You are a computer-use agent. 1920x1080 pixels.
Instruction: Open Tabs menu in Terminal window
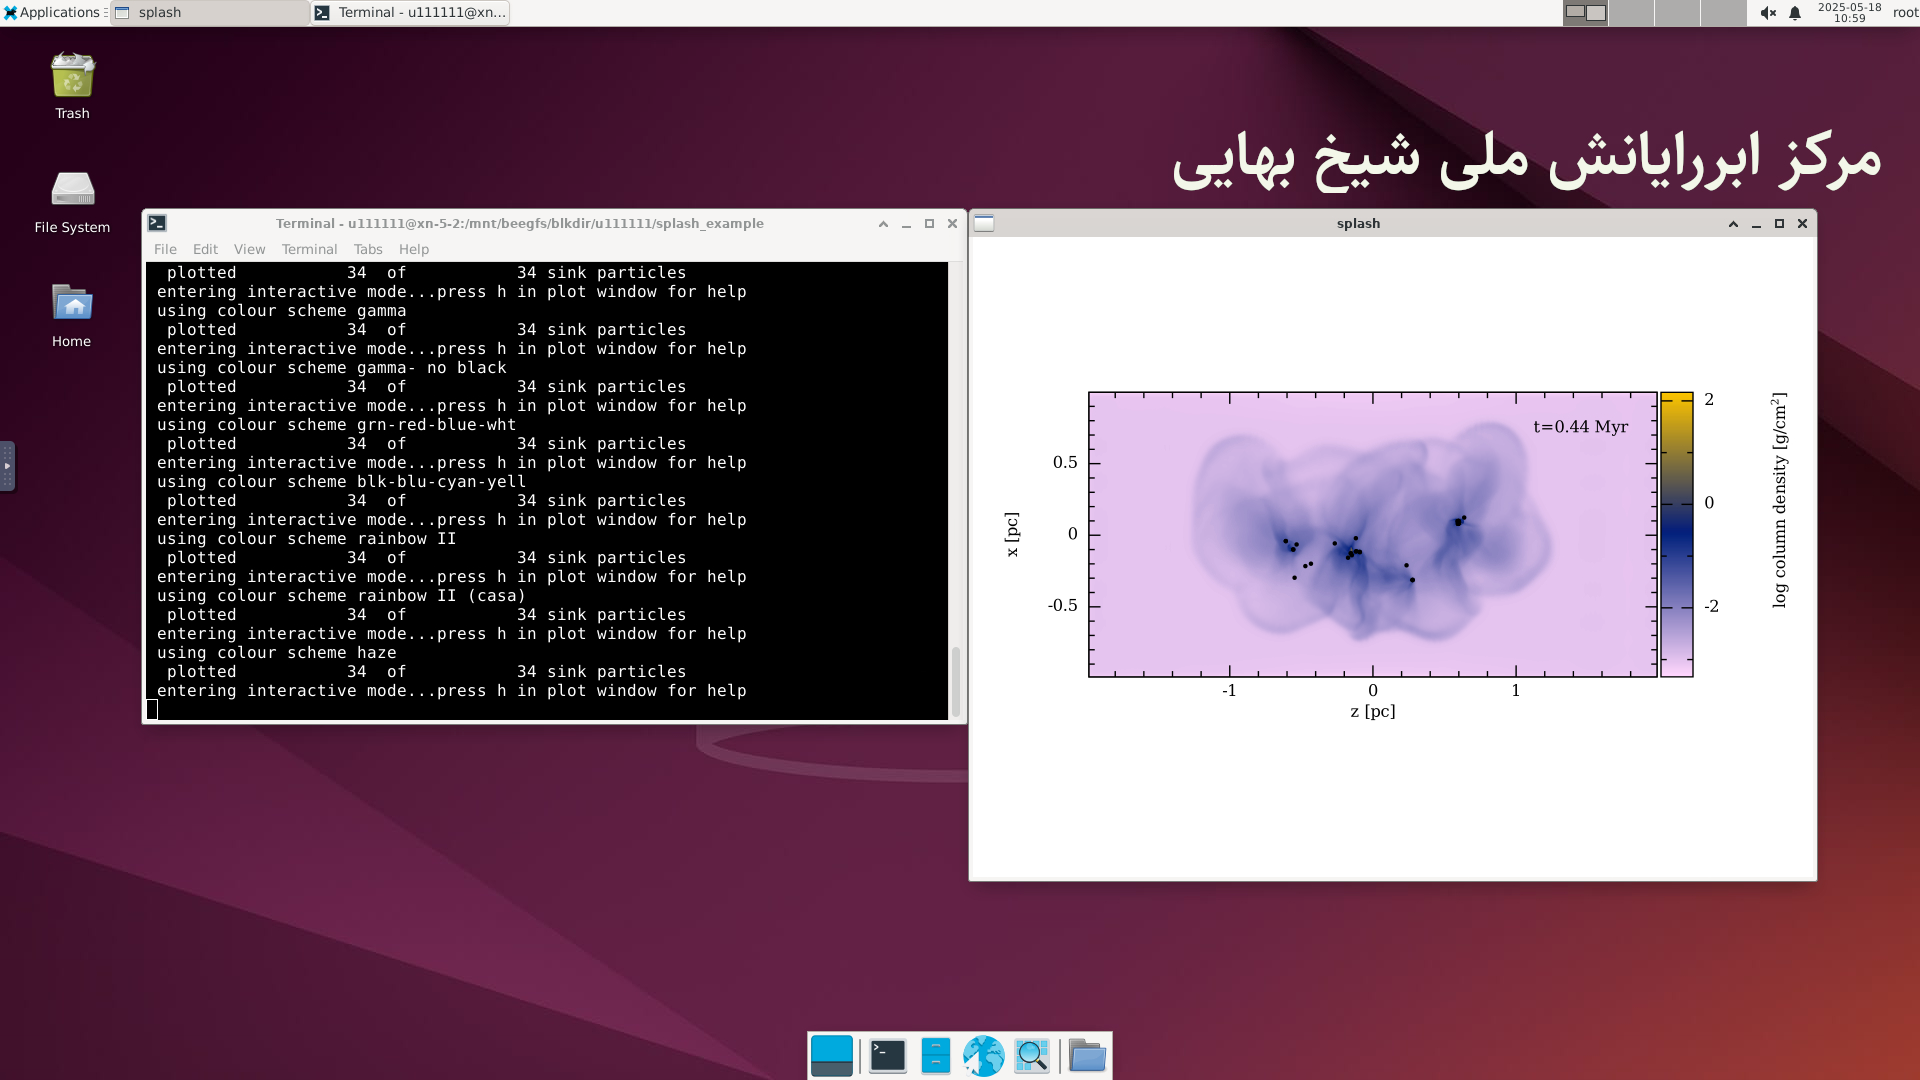[x=367, y=249]
